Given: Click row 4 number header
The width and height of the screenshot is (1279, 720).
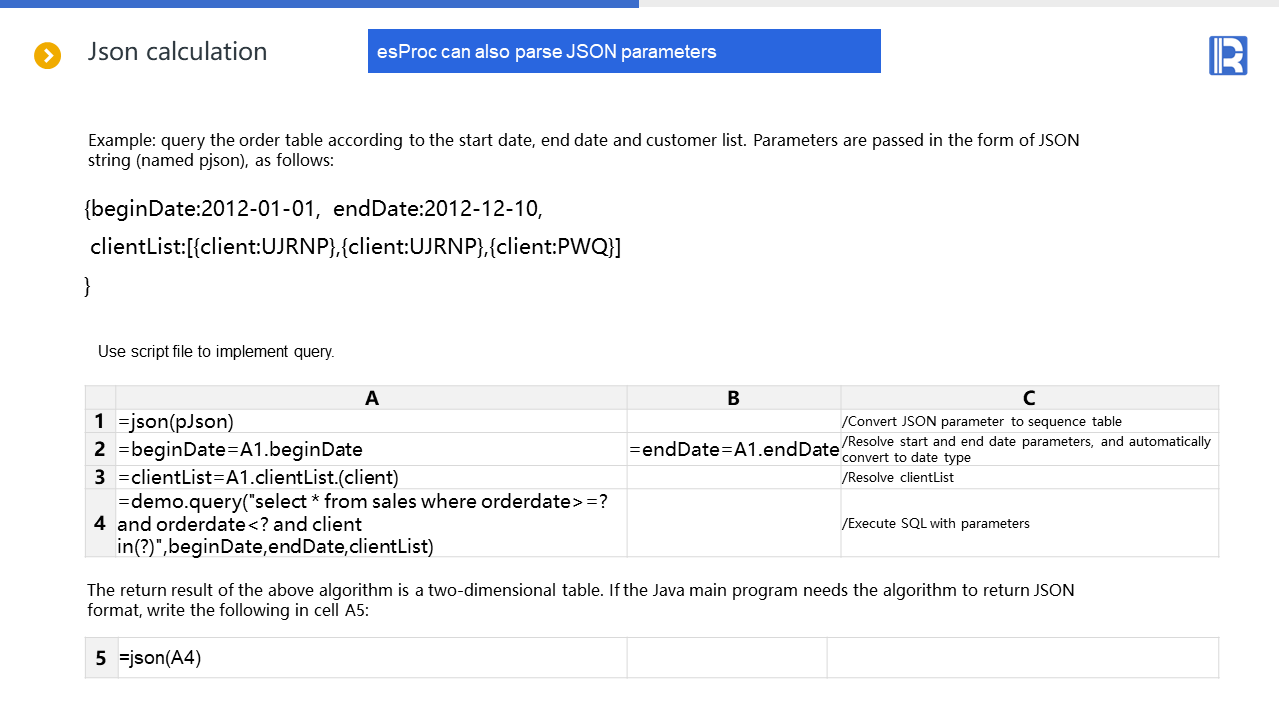Looking at the screenshot, I should 100,523.
